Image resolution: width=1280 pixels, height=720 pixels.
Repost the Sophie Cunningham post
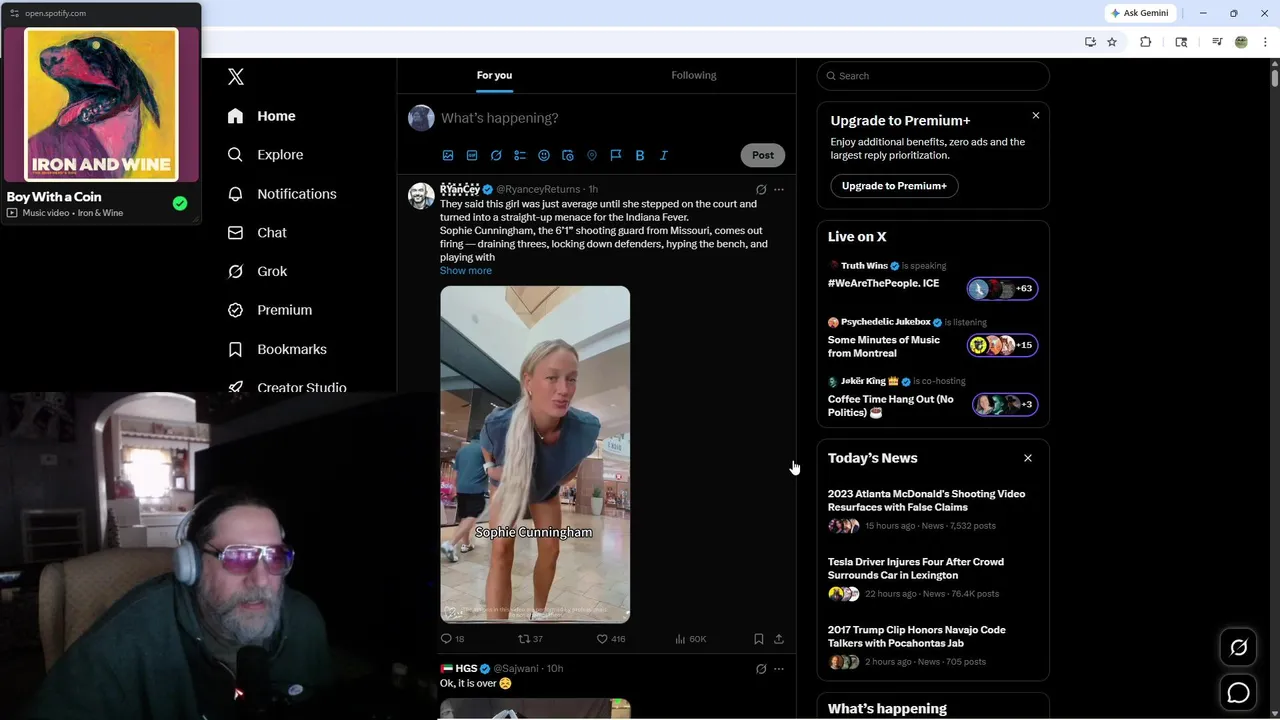tap(530, 639)
